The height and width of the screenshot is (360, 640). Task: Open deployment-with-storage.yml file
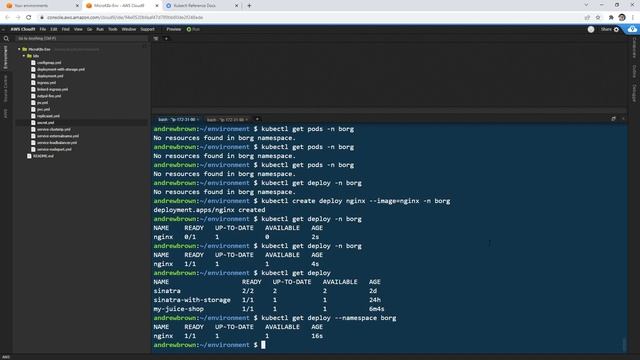coord(61,69)
